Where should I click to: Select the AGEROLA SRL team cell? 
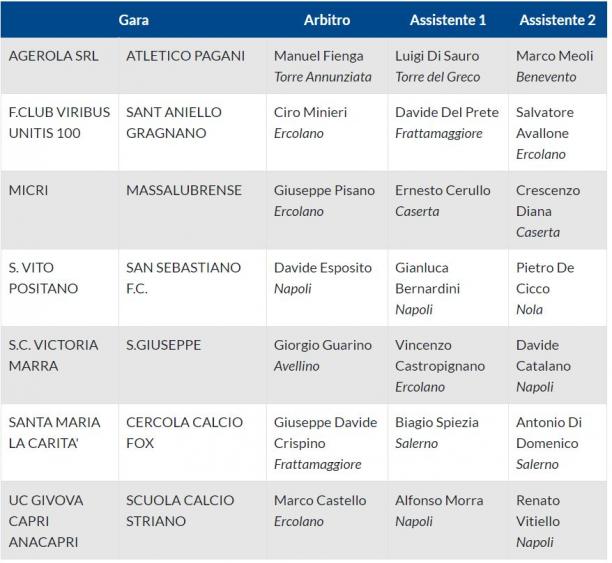pos(60,66)
